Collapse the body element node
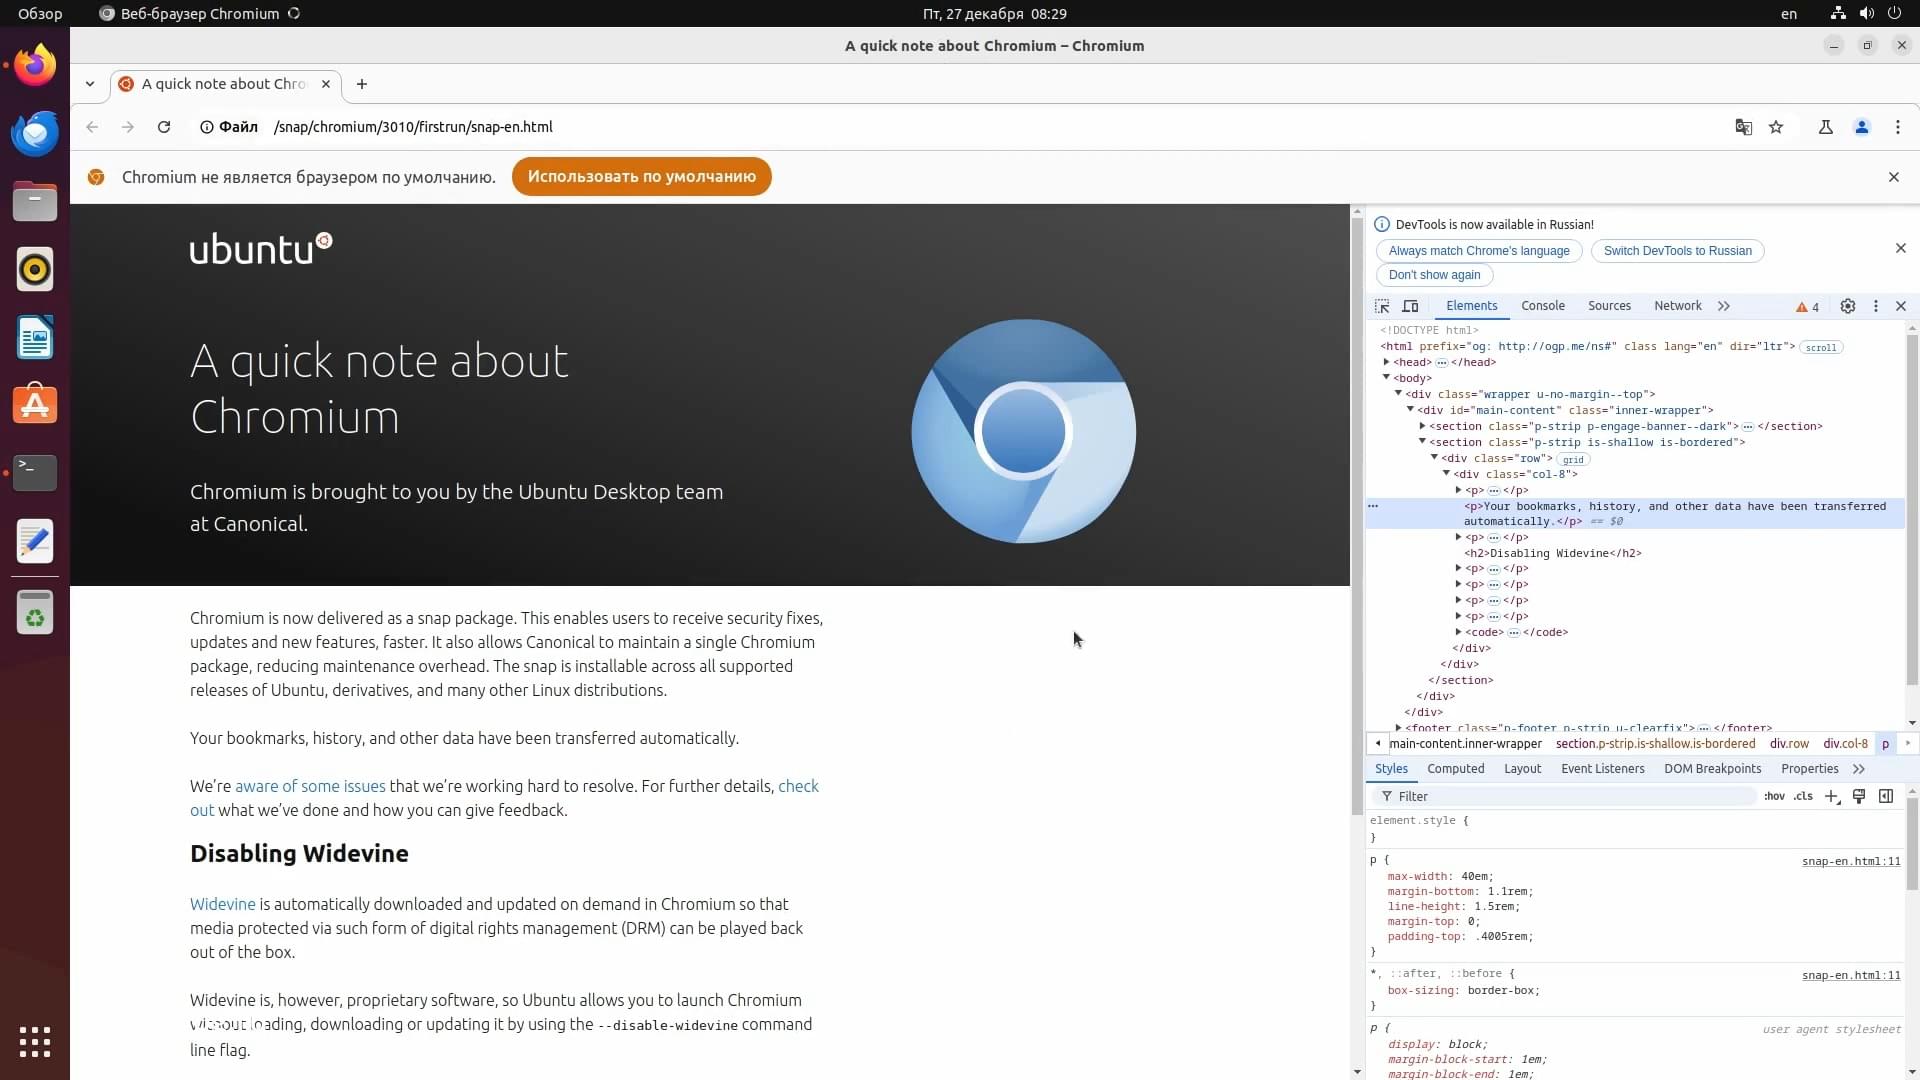 (1386, 378)
